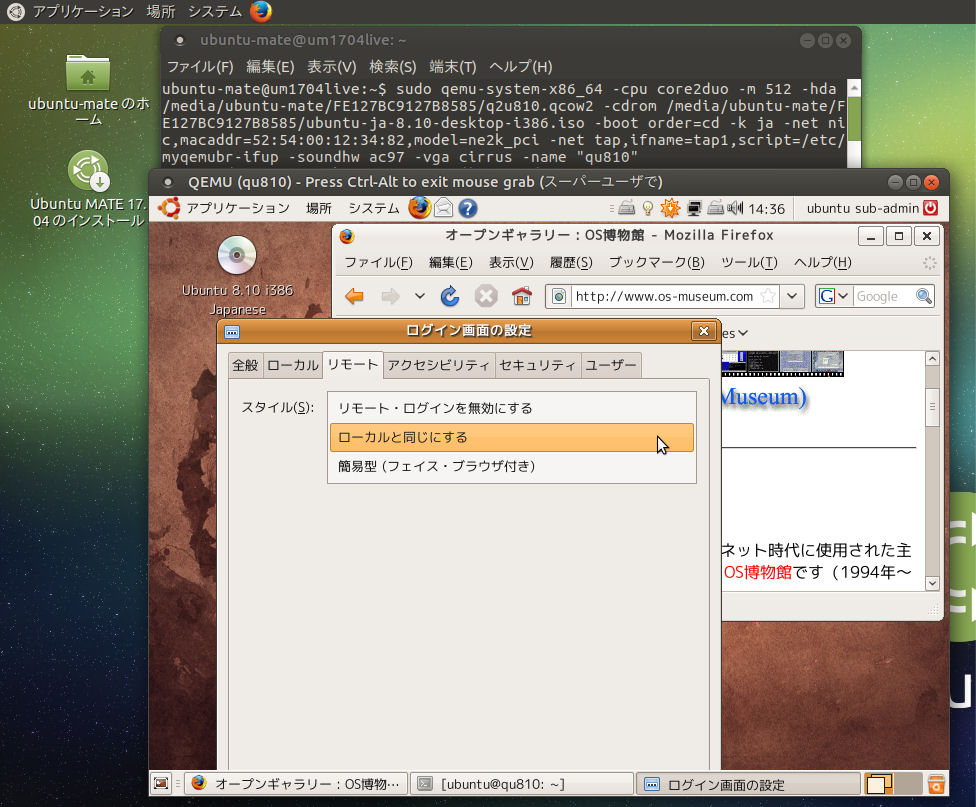976x807 pixels.
Task: Select the リモート tab
Action: pyautogui.click(x=353, y=364)
